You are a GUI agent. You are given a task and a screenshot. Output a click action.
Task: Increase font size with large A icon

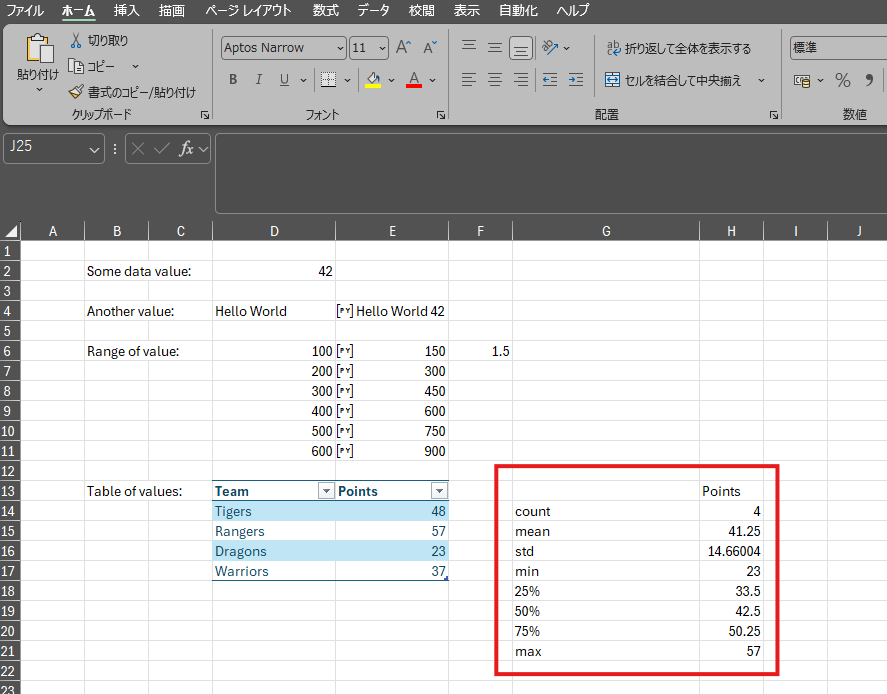403,48
